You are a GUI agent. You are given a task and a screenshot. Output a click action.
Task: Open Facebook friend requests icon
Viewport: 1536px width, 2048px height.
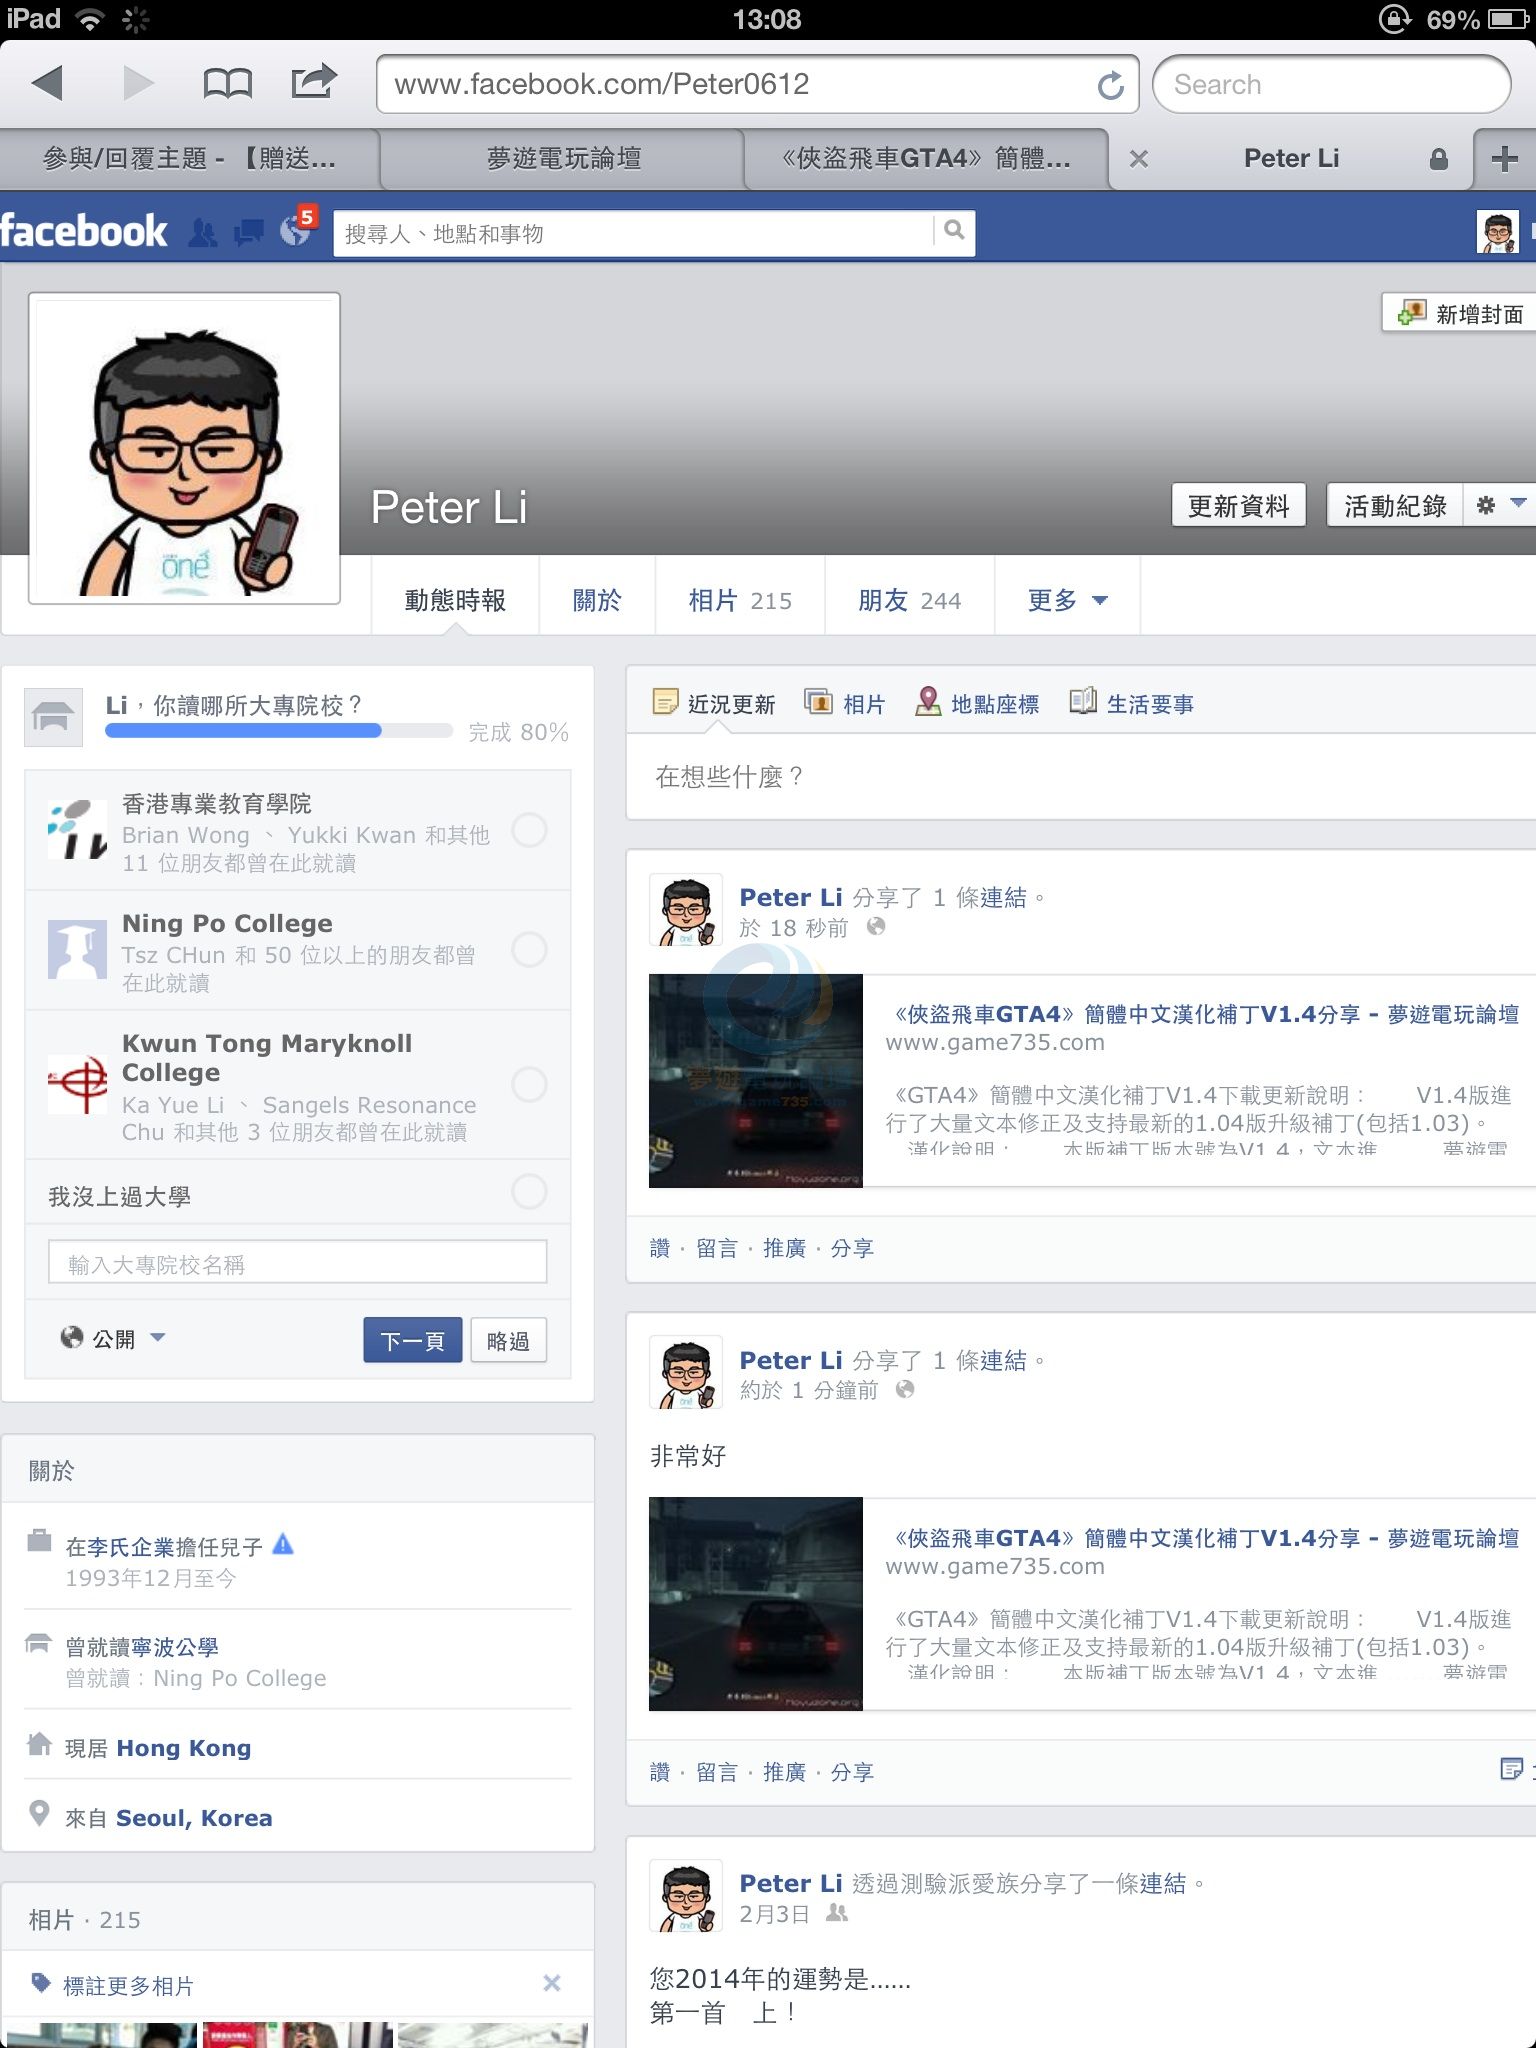click(x=202, y=233)
